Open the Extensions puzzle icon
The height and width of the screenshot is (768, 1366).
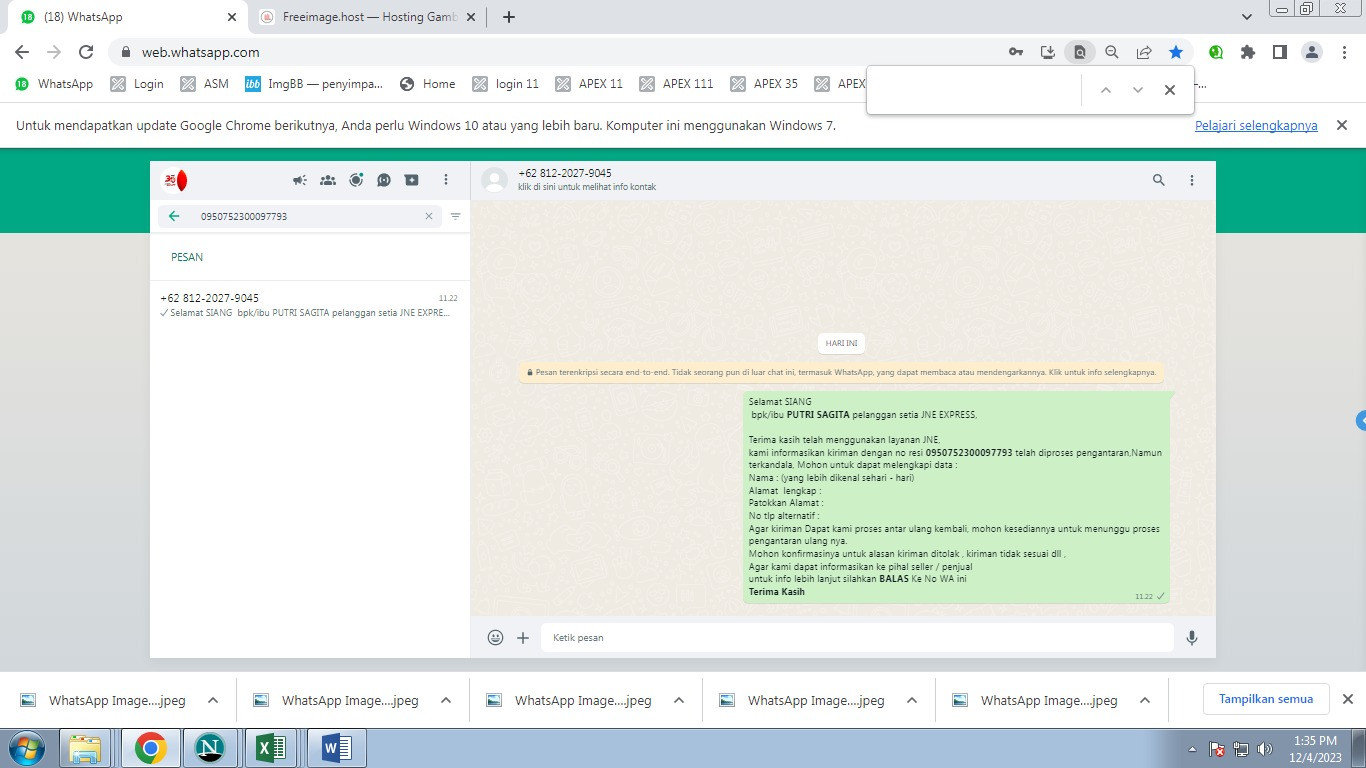pyautogui.click(x=1248, y=52)
